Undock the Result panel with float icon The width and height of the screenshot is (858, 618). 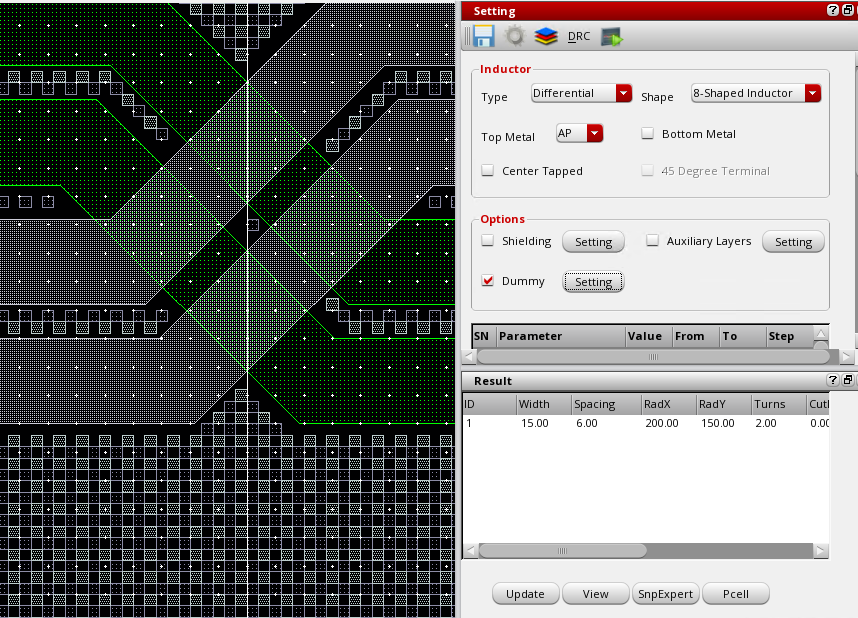pos(848,381)
